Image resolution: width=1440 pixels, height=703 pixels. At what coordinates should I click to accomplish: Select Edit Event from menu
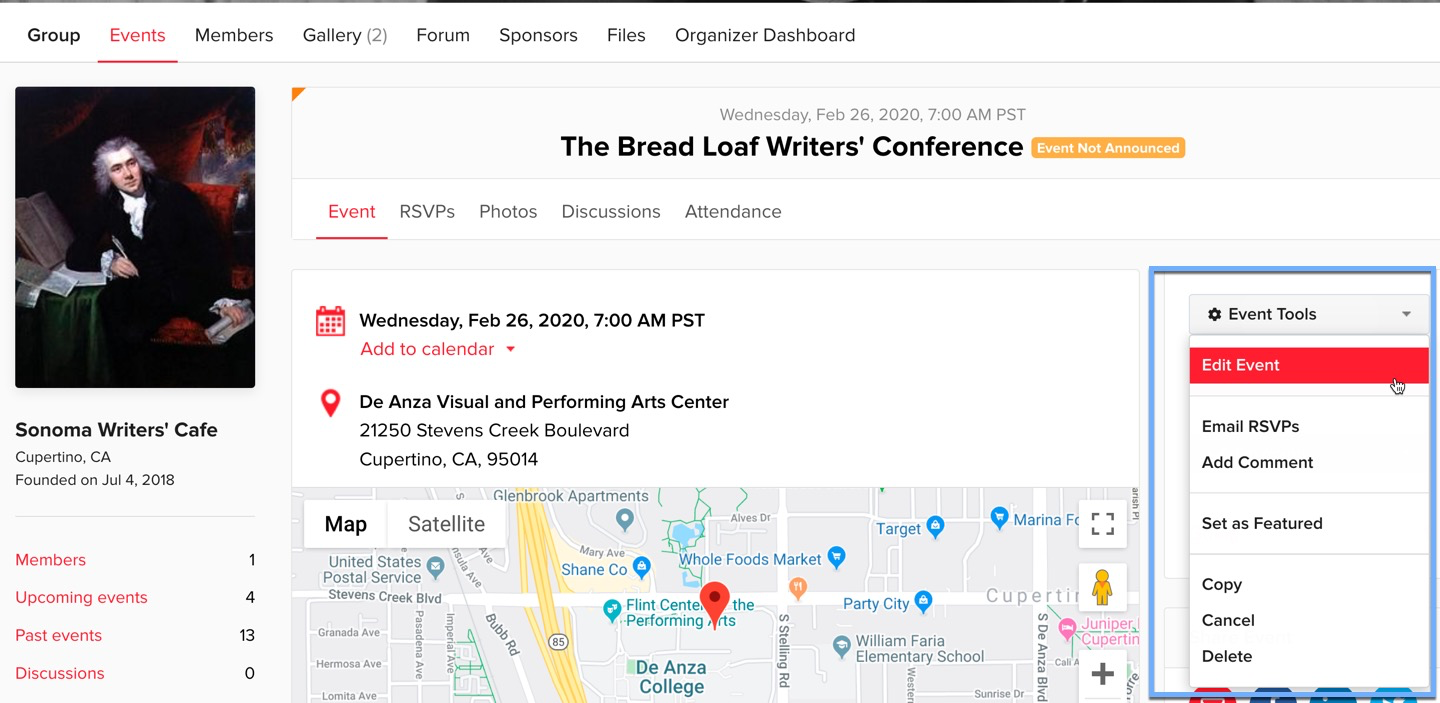[1309, 365]
